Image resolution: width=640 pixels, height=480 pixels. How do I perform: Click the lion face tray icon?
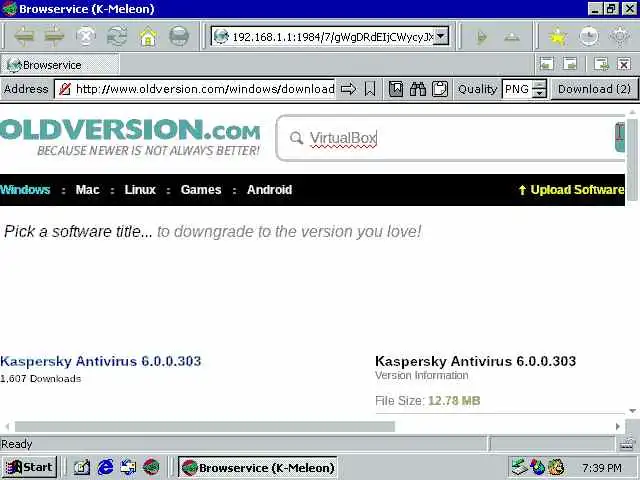point(556,467)
